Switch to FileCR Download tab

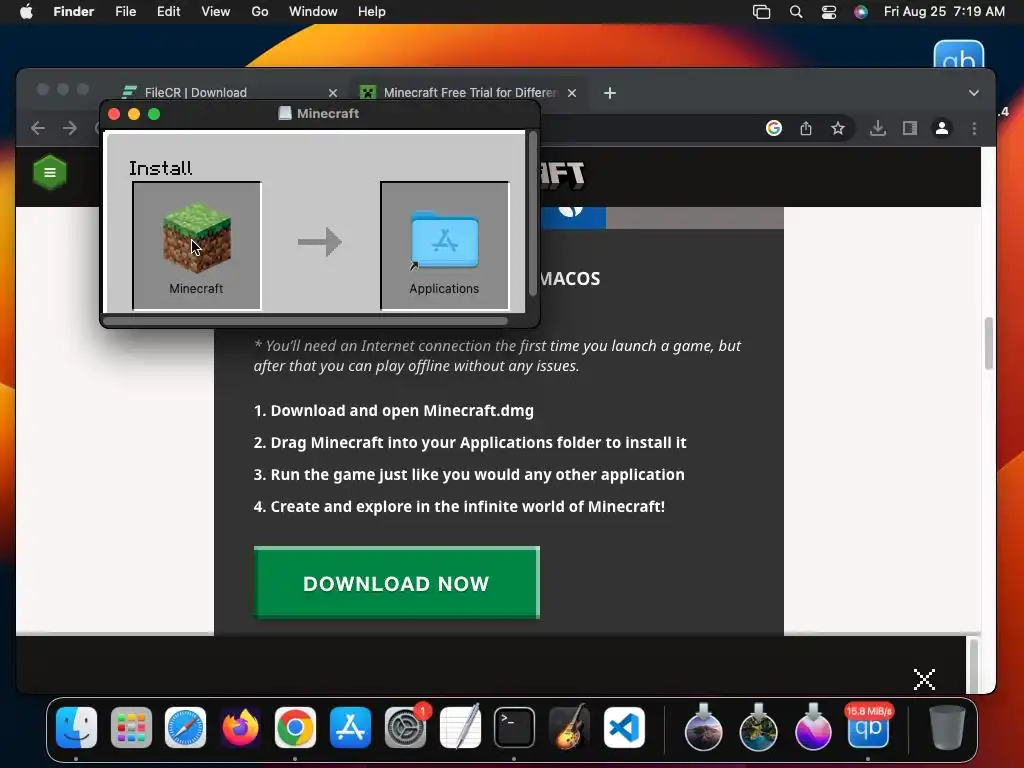click(x=195, y=93)
